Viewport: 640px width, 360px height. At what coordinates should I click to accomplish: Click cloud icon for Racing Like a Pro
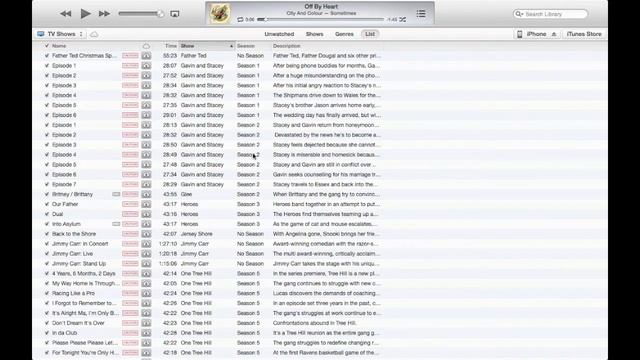[146, 293]
